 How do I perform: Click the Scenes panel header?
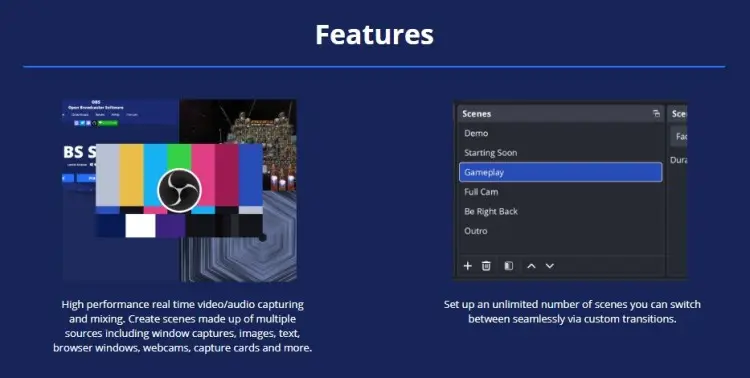[x=561, y=113]
